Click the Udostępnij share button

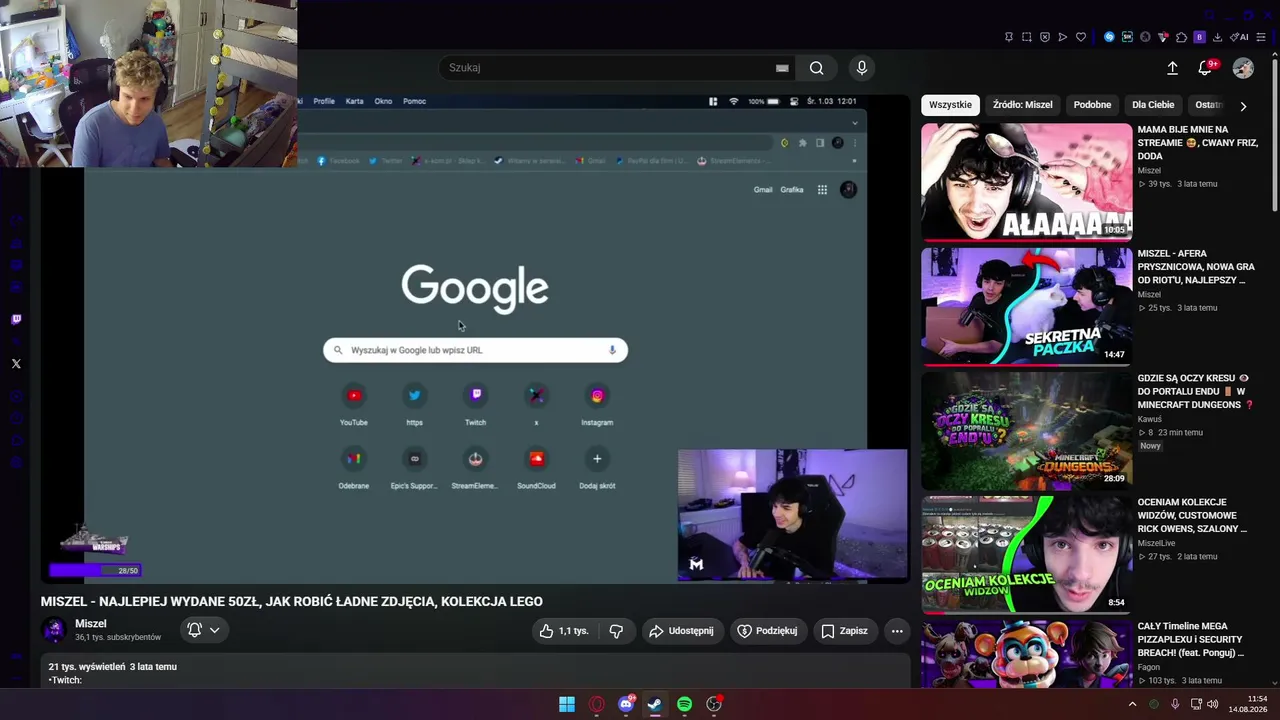pos(681,631)
